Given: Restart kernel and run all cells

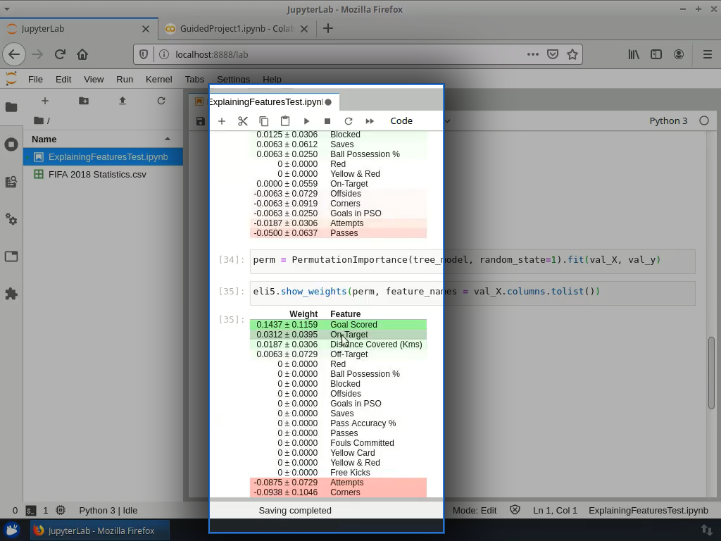Looking at the screenshot, I should [x=370, y=121].
